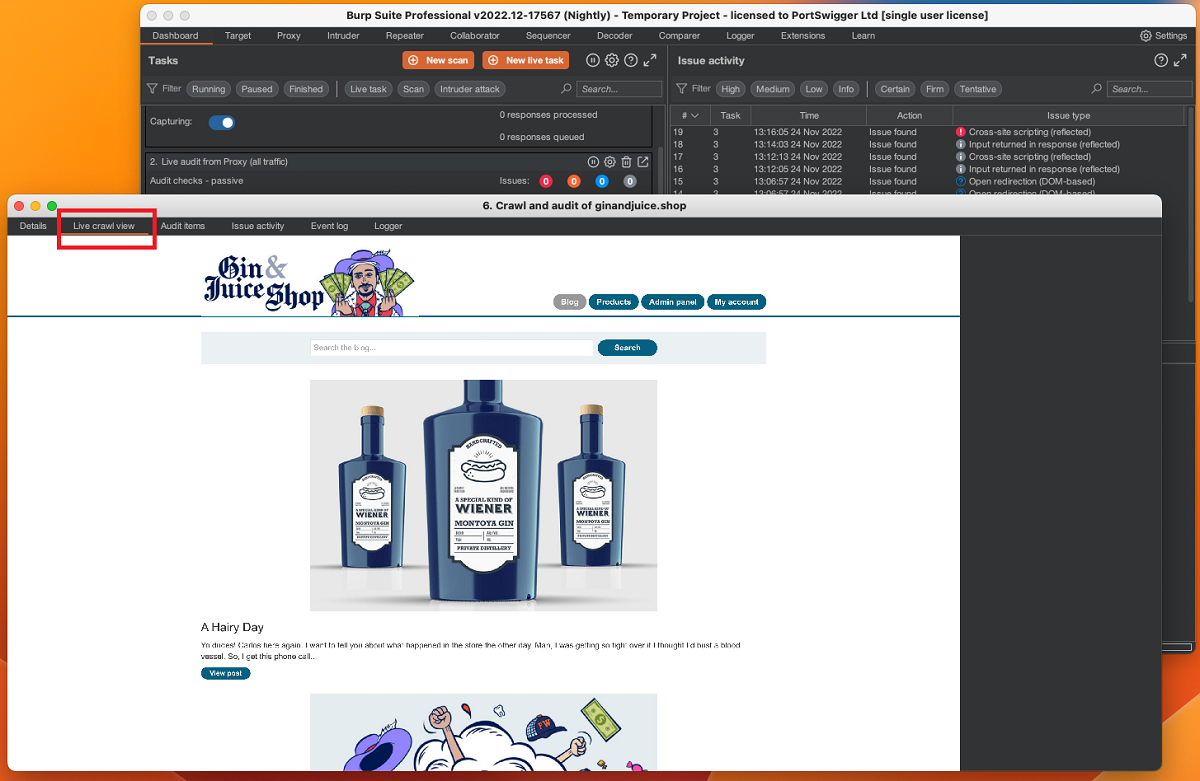
Task: Select the Cross-site scripting issue number 19 row
Action: pos(932,132)
